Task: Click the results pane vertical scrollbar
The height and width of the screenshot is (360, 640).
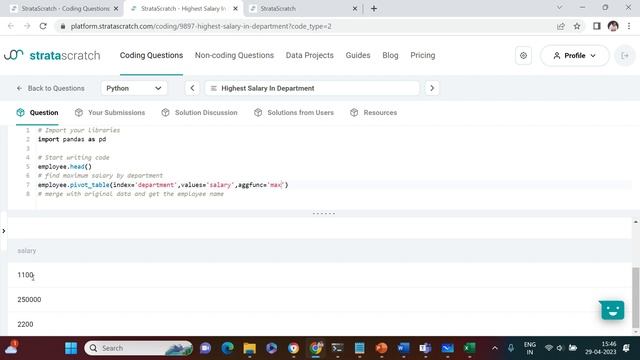Action: click(x=636, y=297)
